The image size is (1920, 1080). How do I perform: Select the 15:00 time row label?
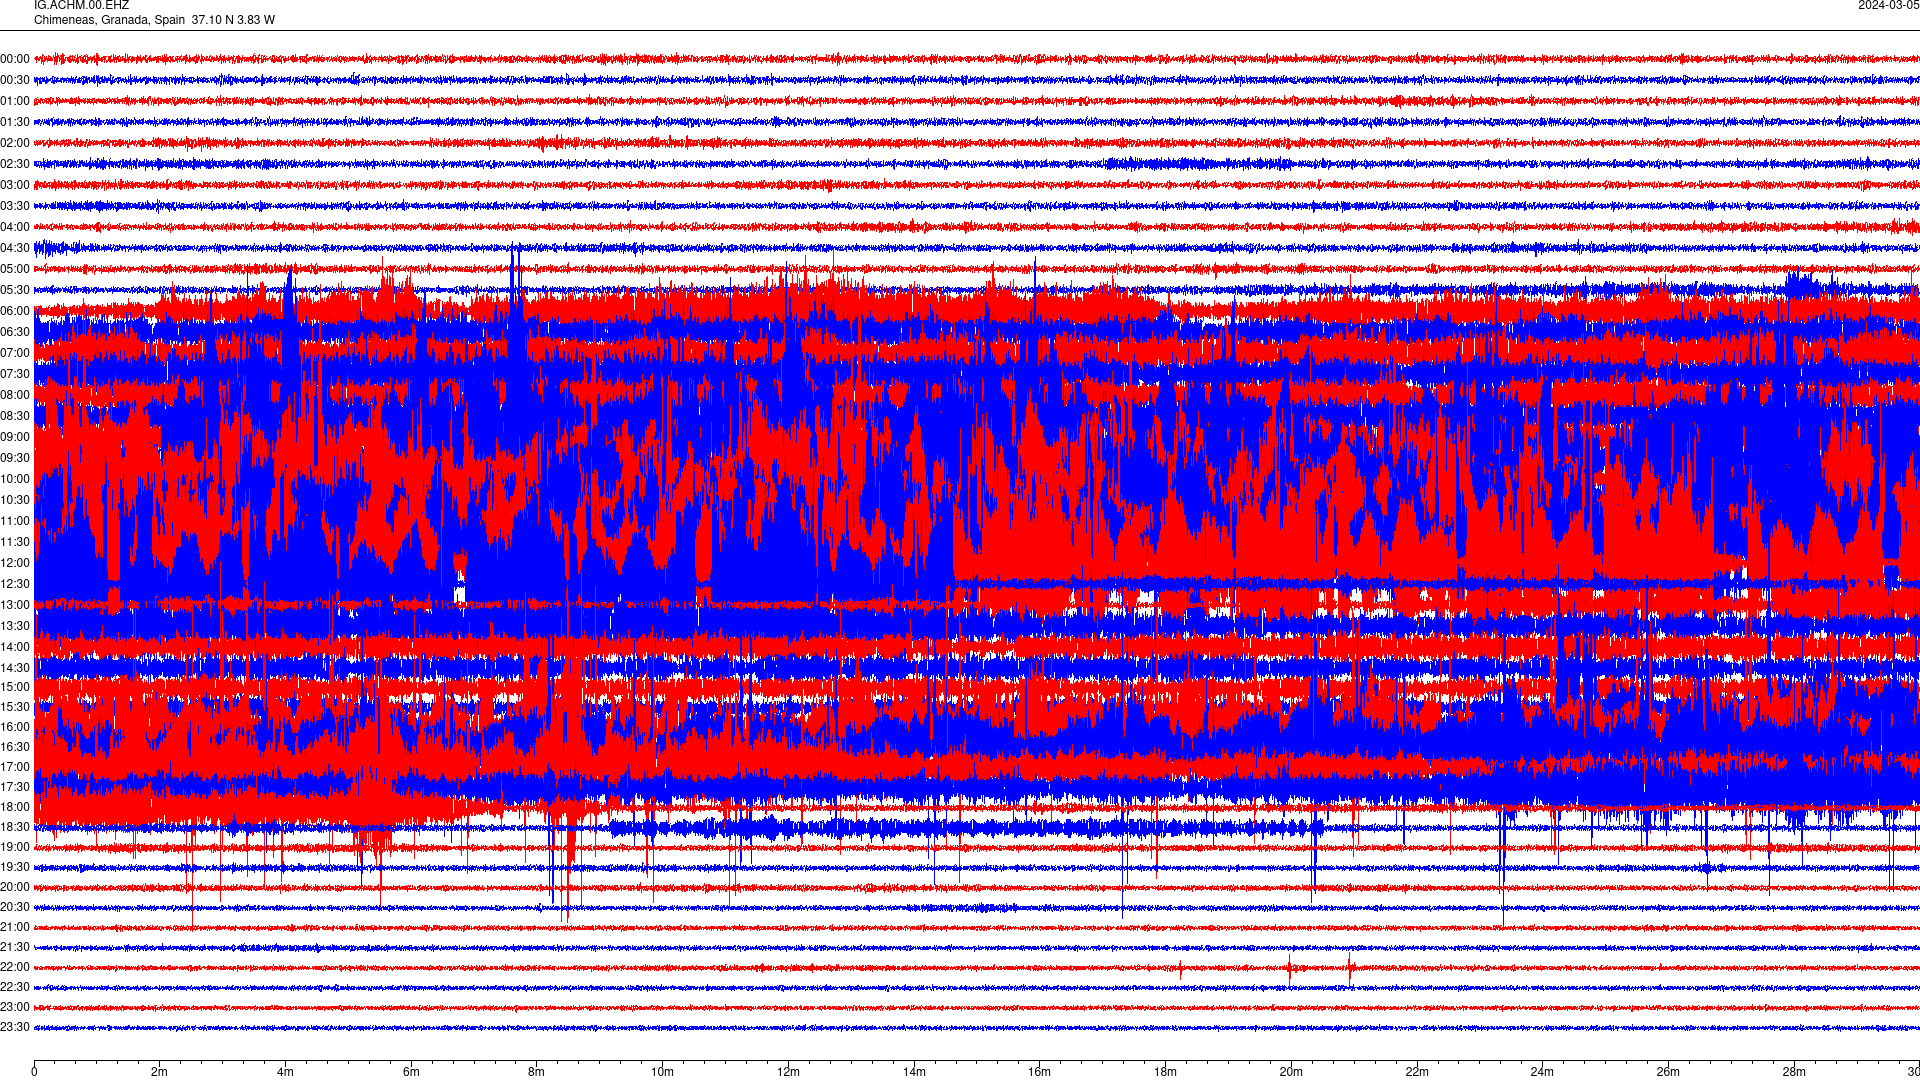tap(15, 687)
